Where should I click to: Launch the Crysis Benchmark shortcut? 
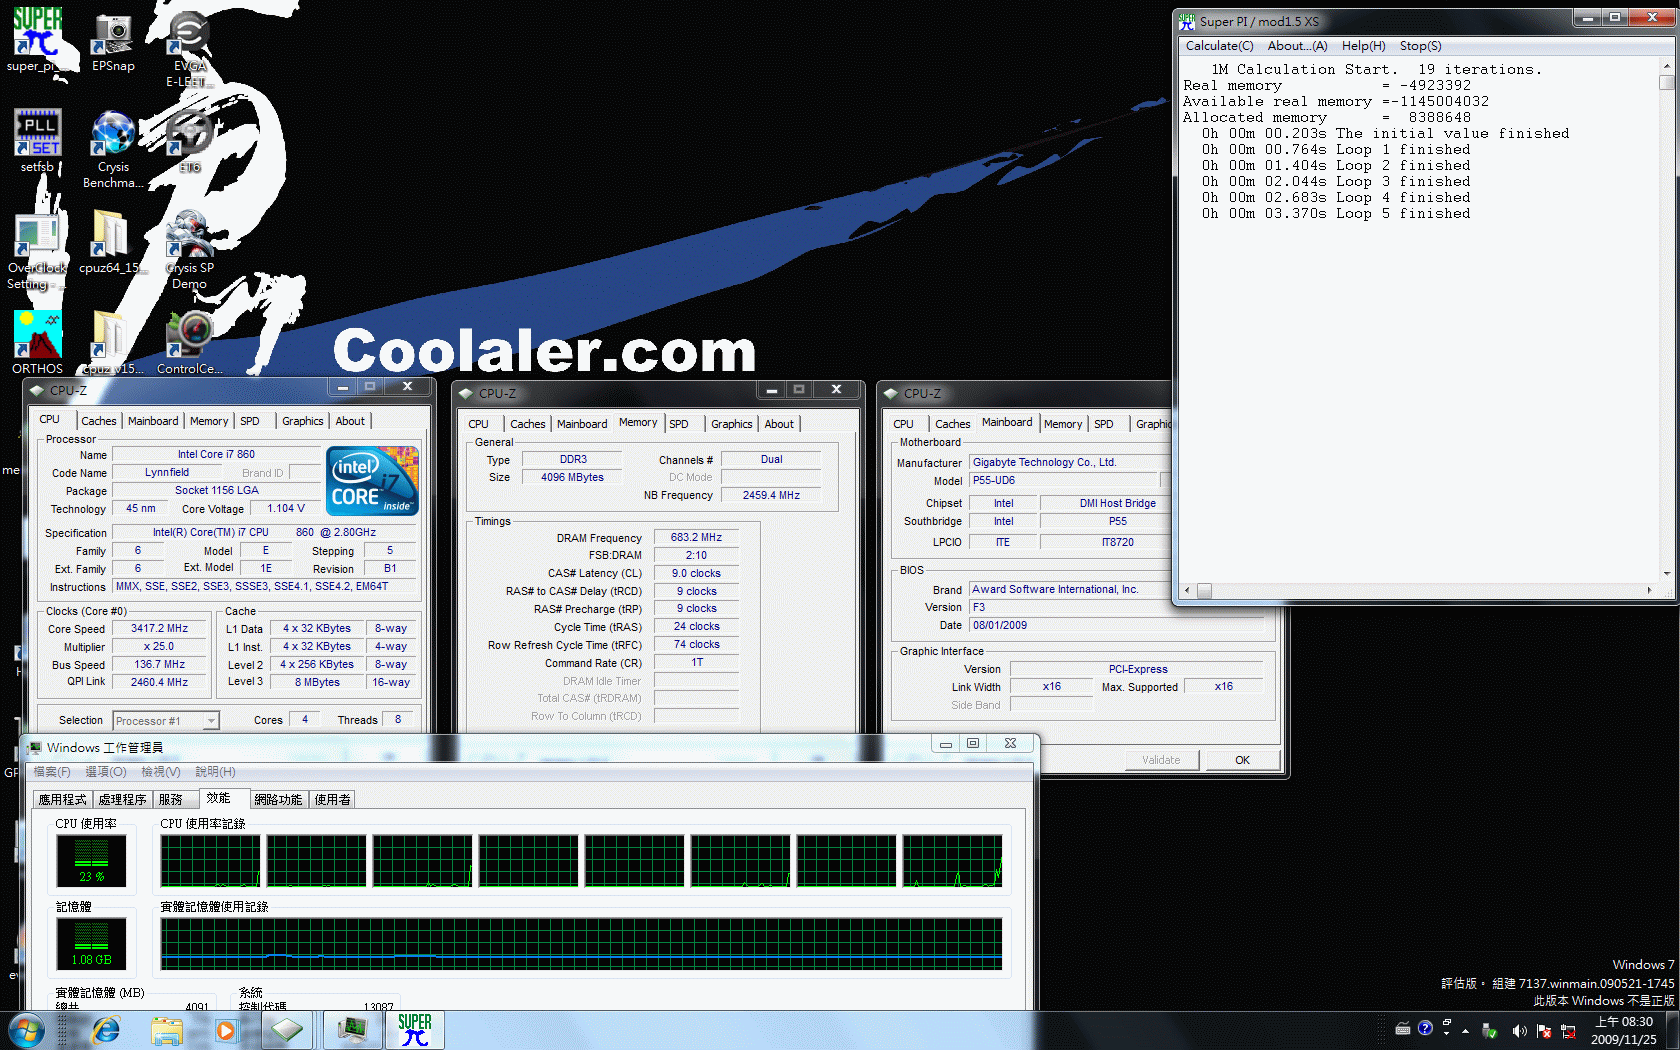point(113,148)
